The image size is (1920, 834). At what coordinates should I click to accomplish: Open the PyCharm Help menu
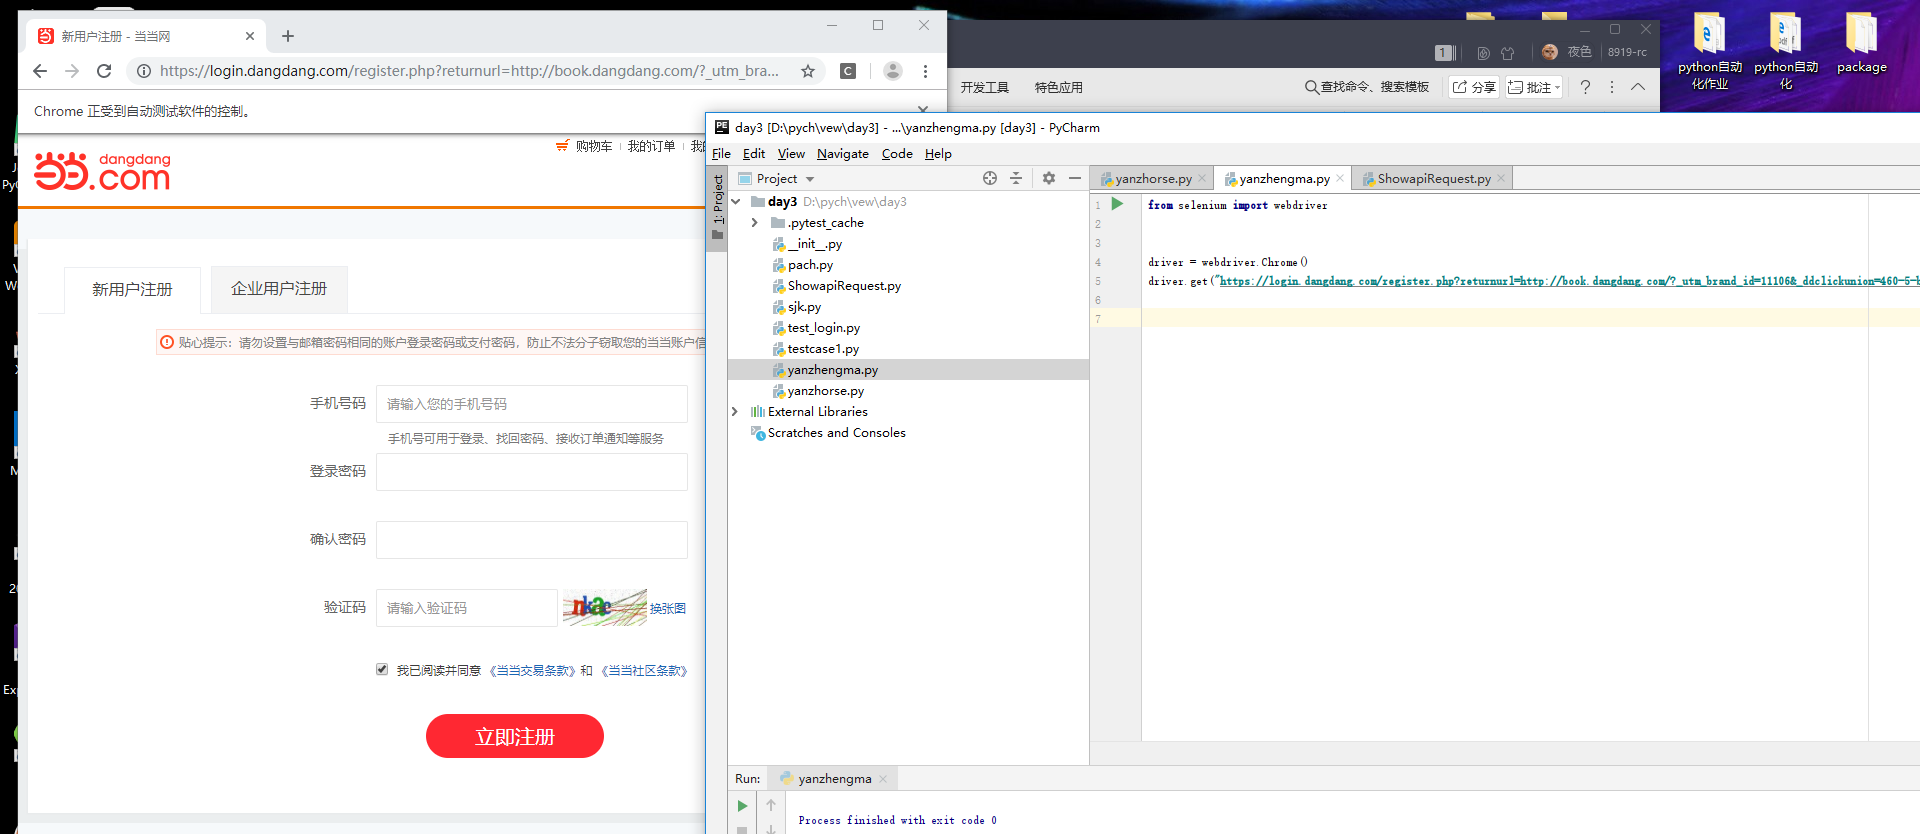click(938, 153)
